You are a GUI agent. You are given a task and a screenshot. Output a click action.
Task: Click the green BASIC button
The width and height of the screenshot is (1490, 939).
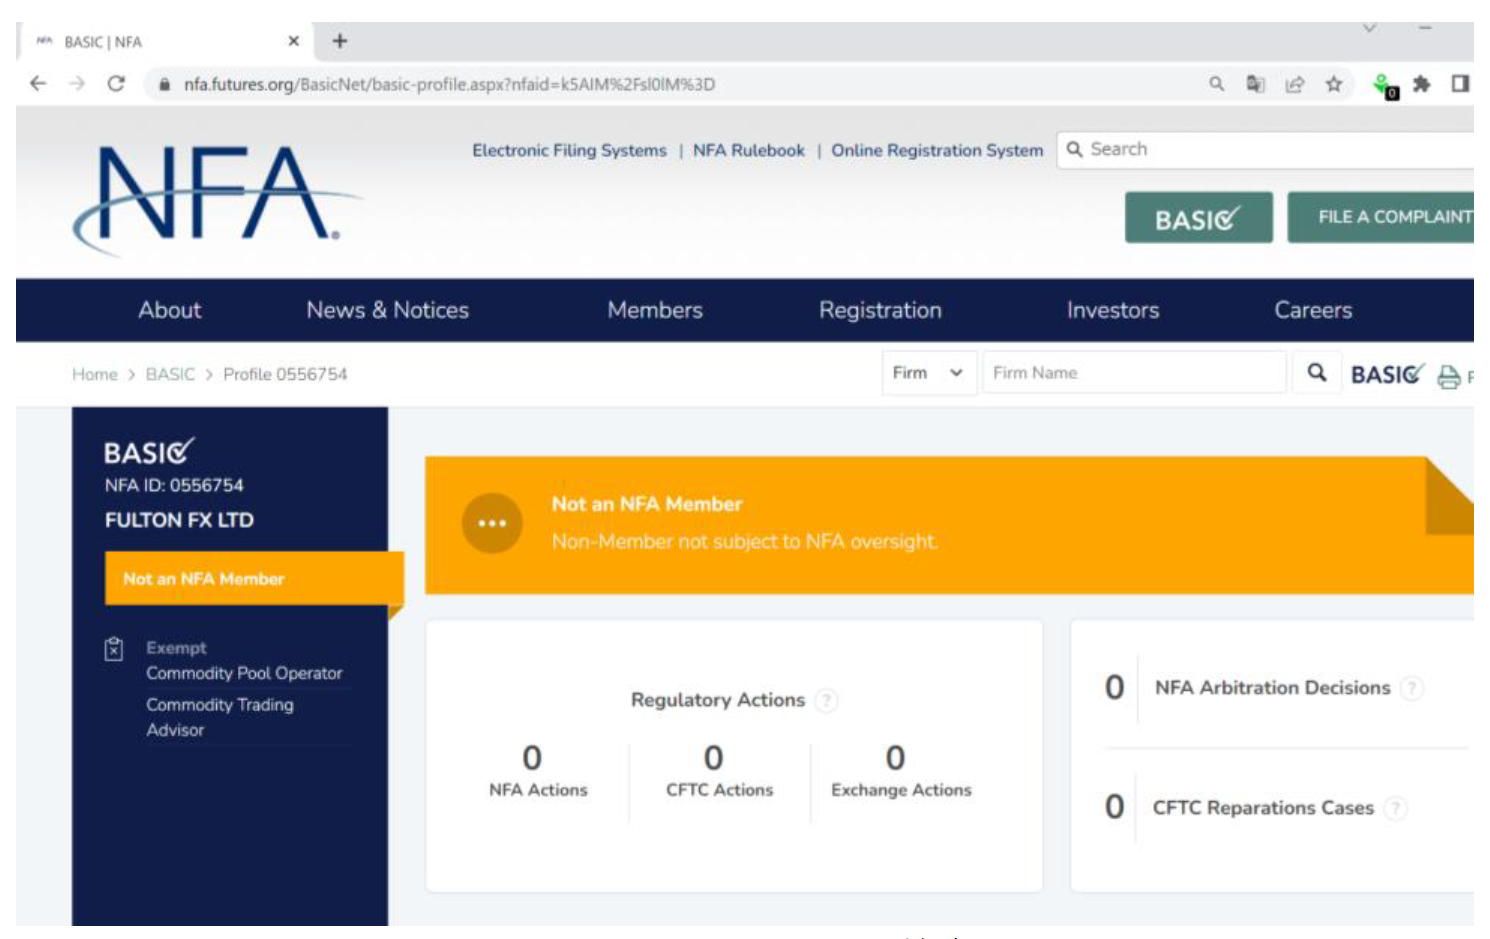point(1198,218)
